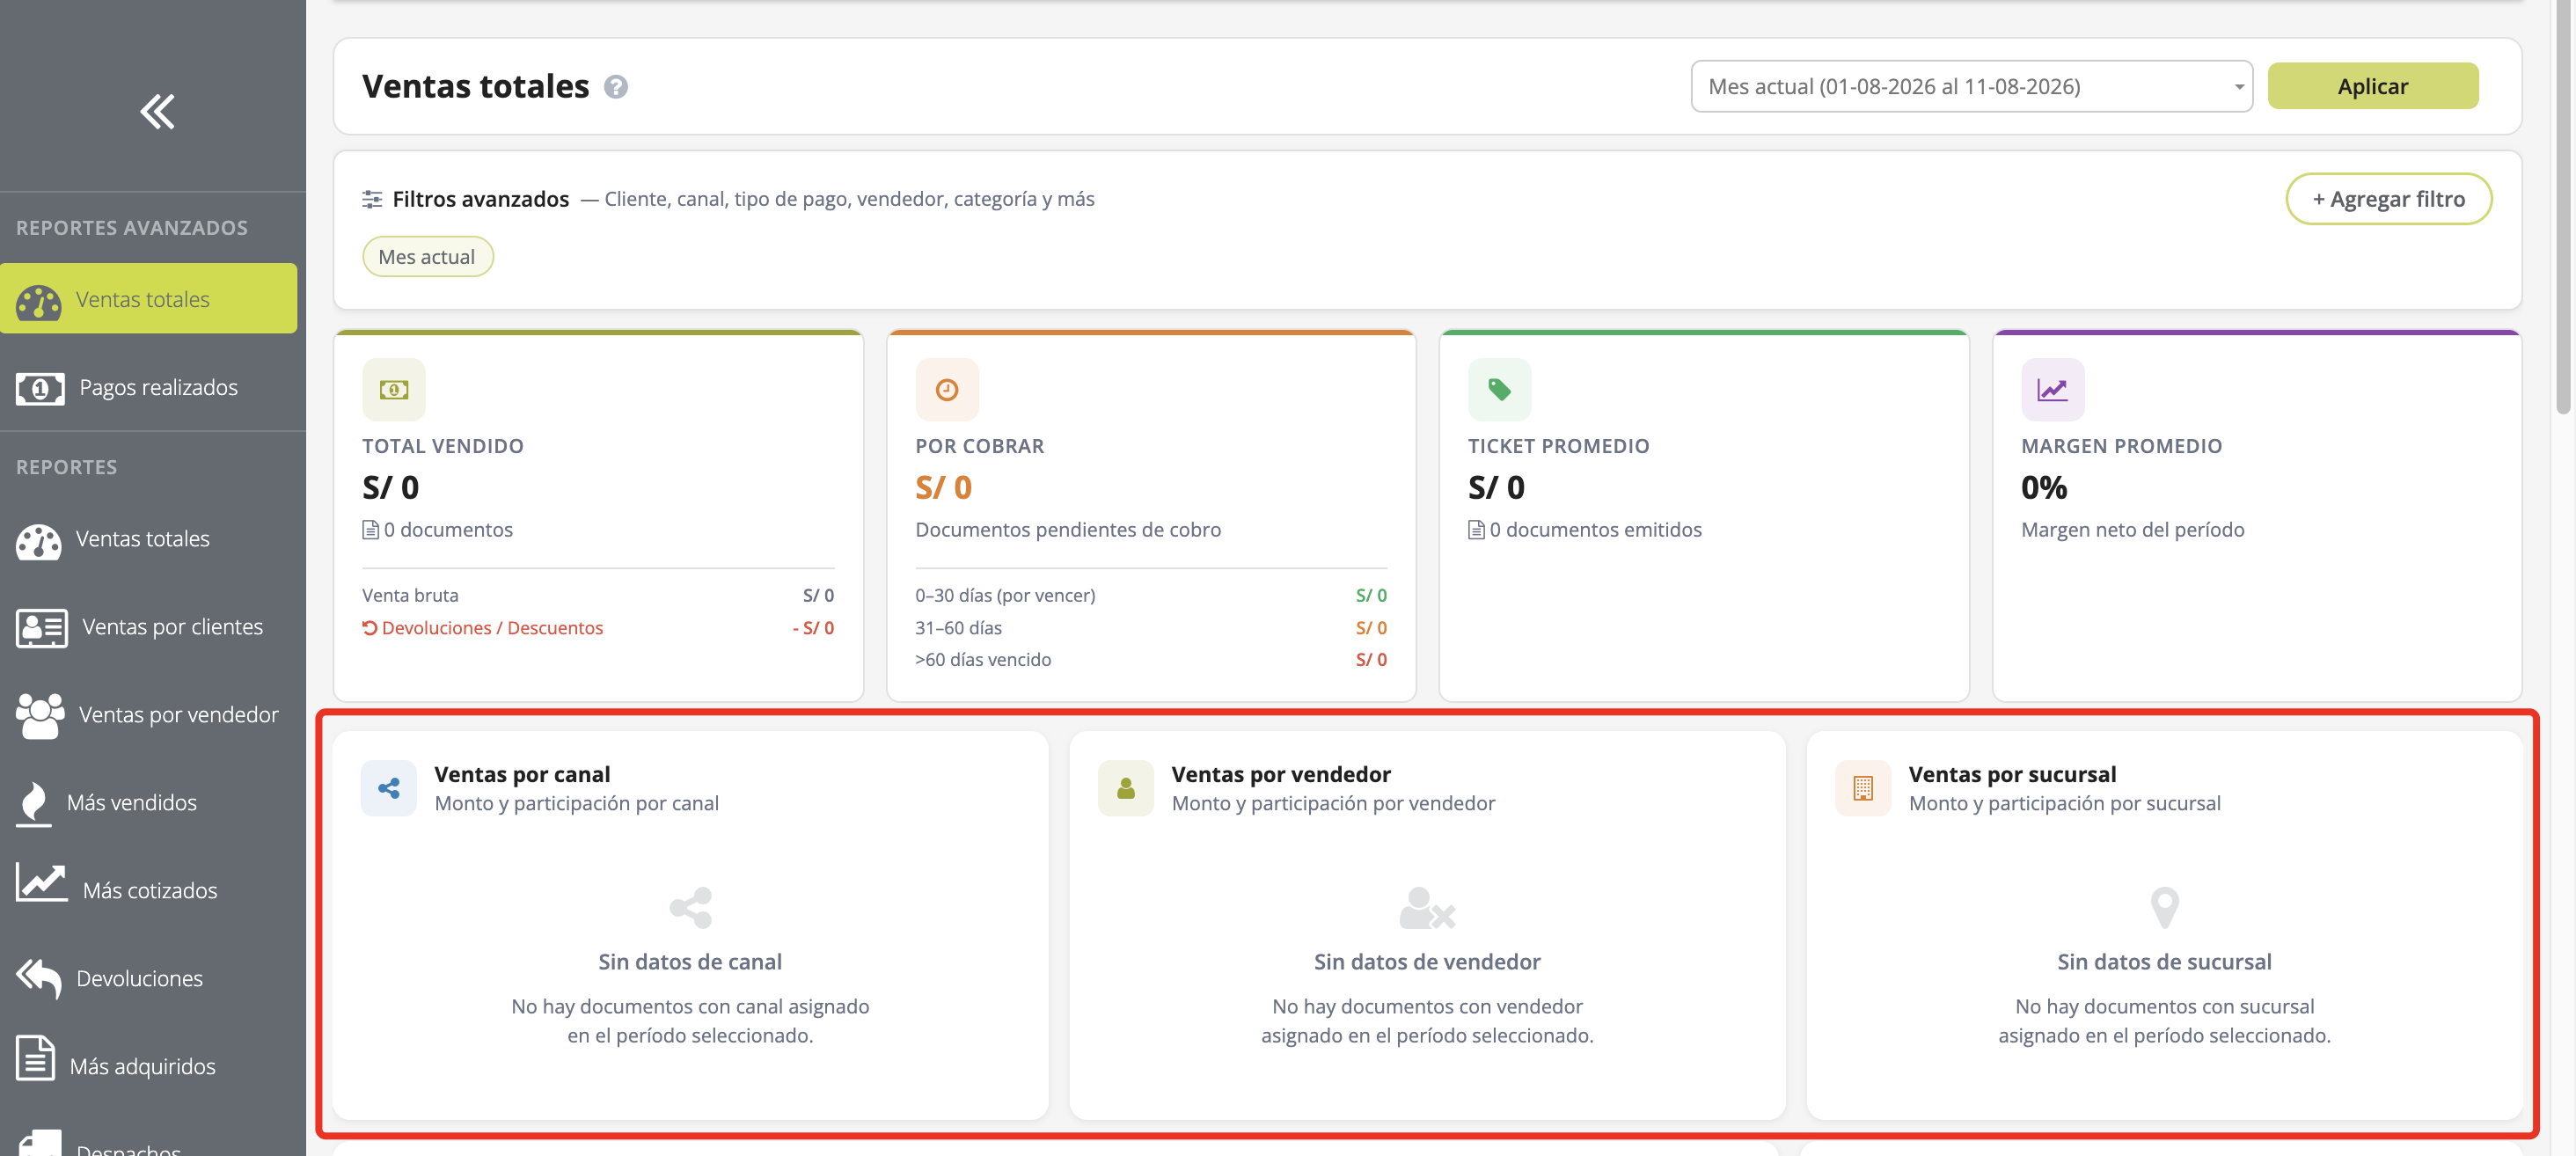Click the Más cotizados chart icon
2576x1156 pixels.
point(41,883)
